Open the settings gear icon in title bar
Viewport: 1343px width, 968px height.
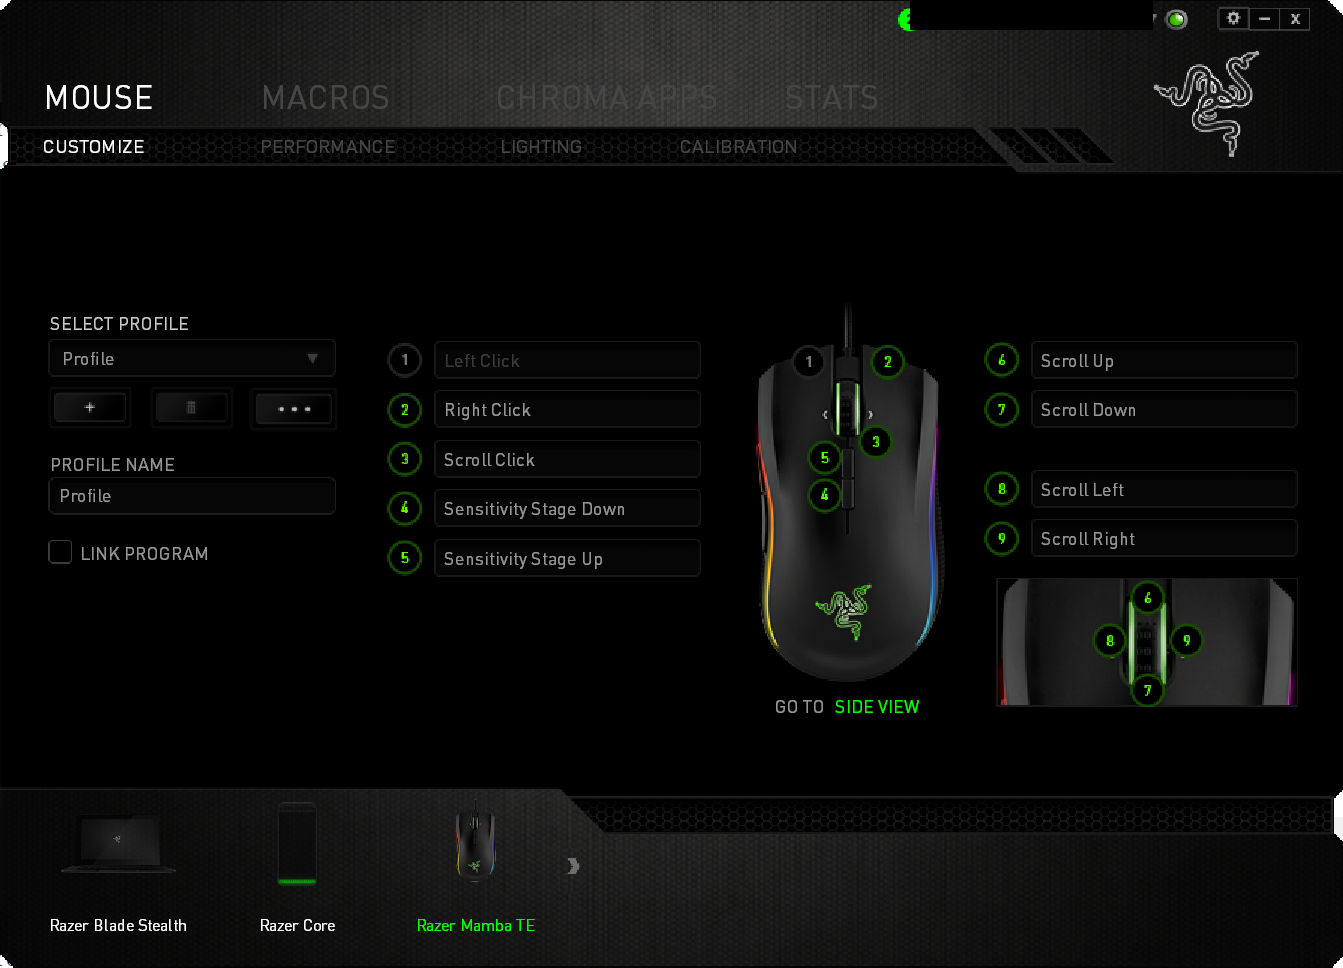point(1233,18)
